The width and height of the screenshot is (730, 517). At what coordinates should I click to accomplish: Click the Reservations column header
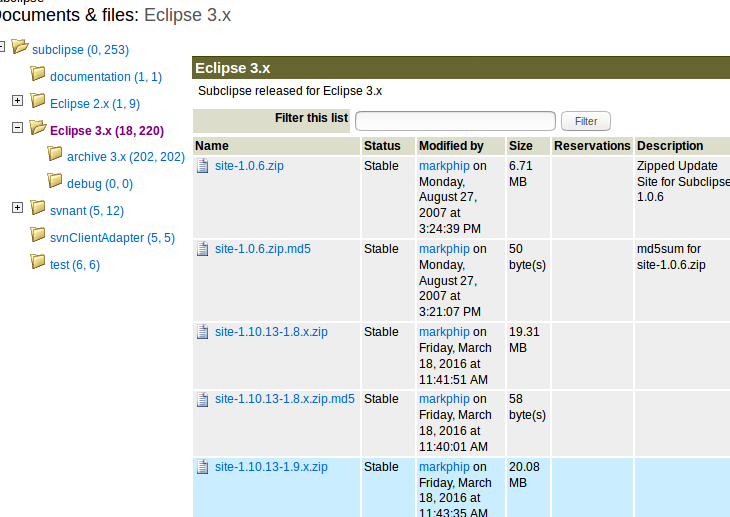[x=592, y=146]
